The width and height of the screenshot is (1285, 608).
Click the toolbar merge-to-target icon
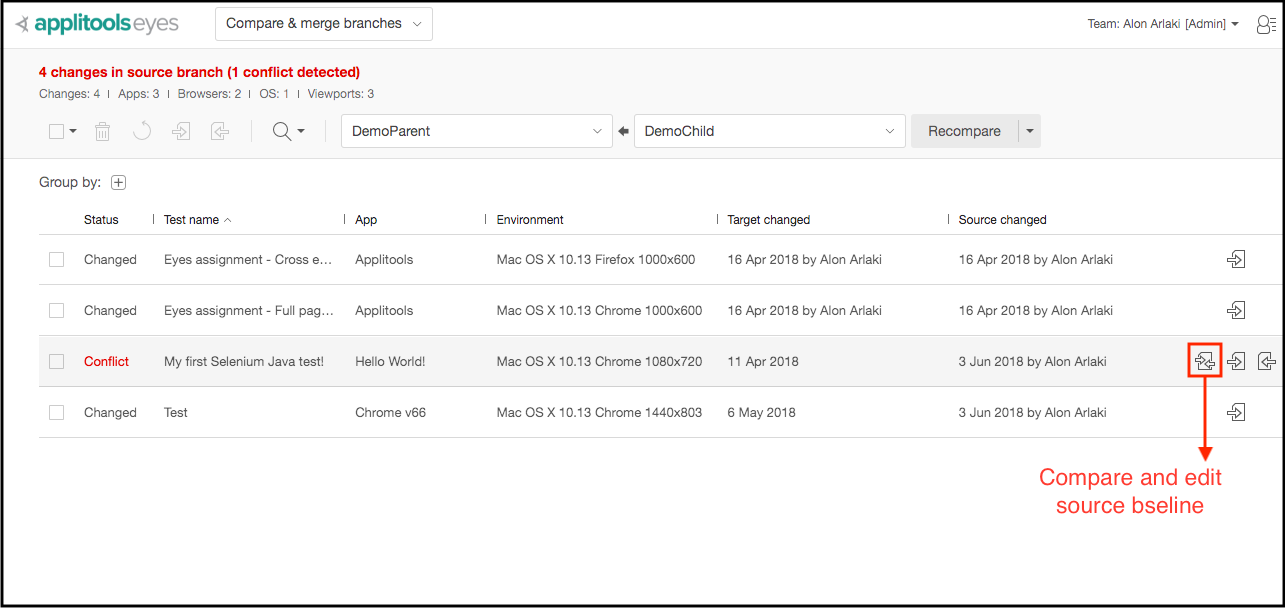181,131
